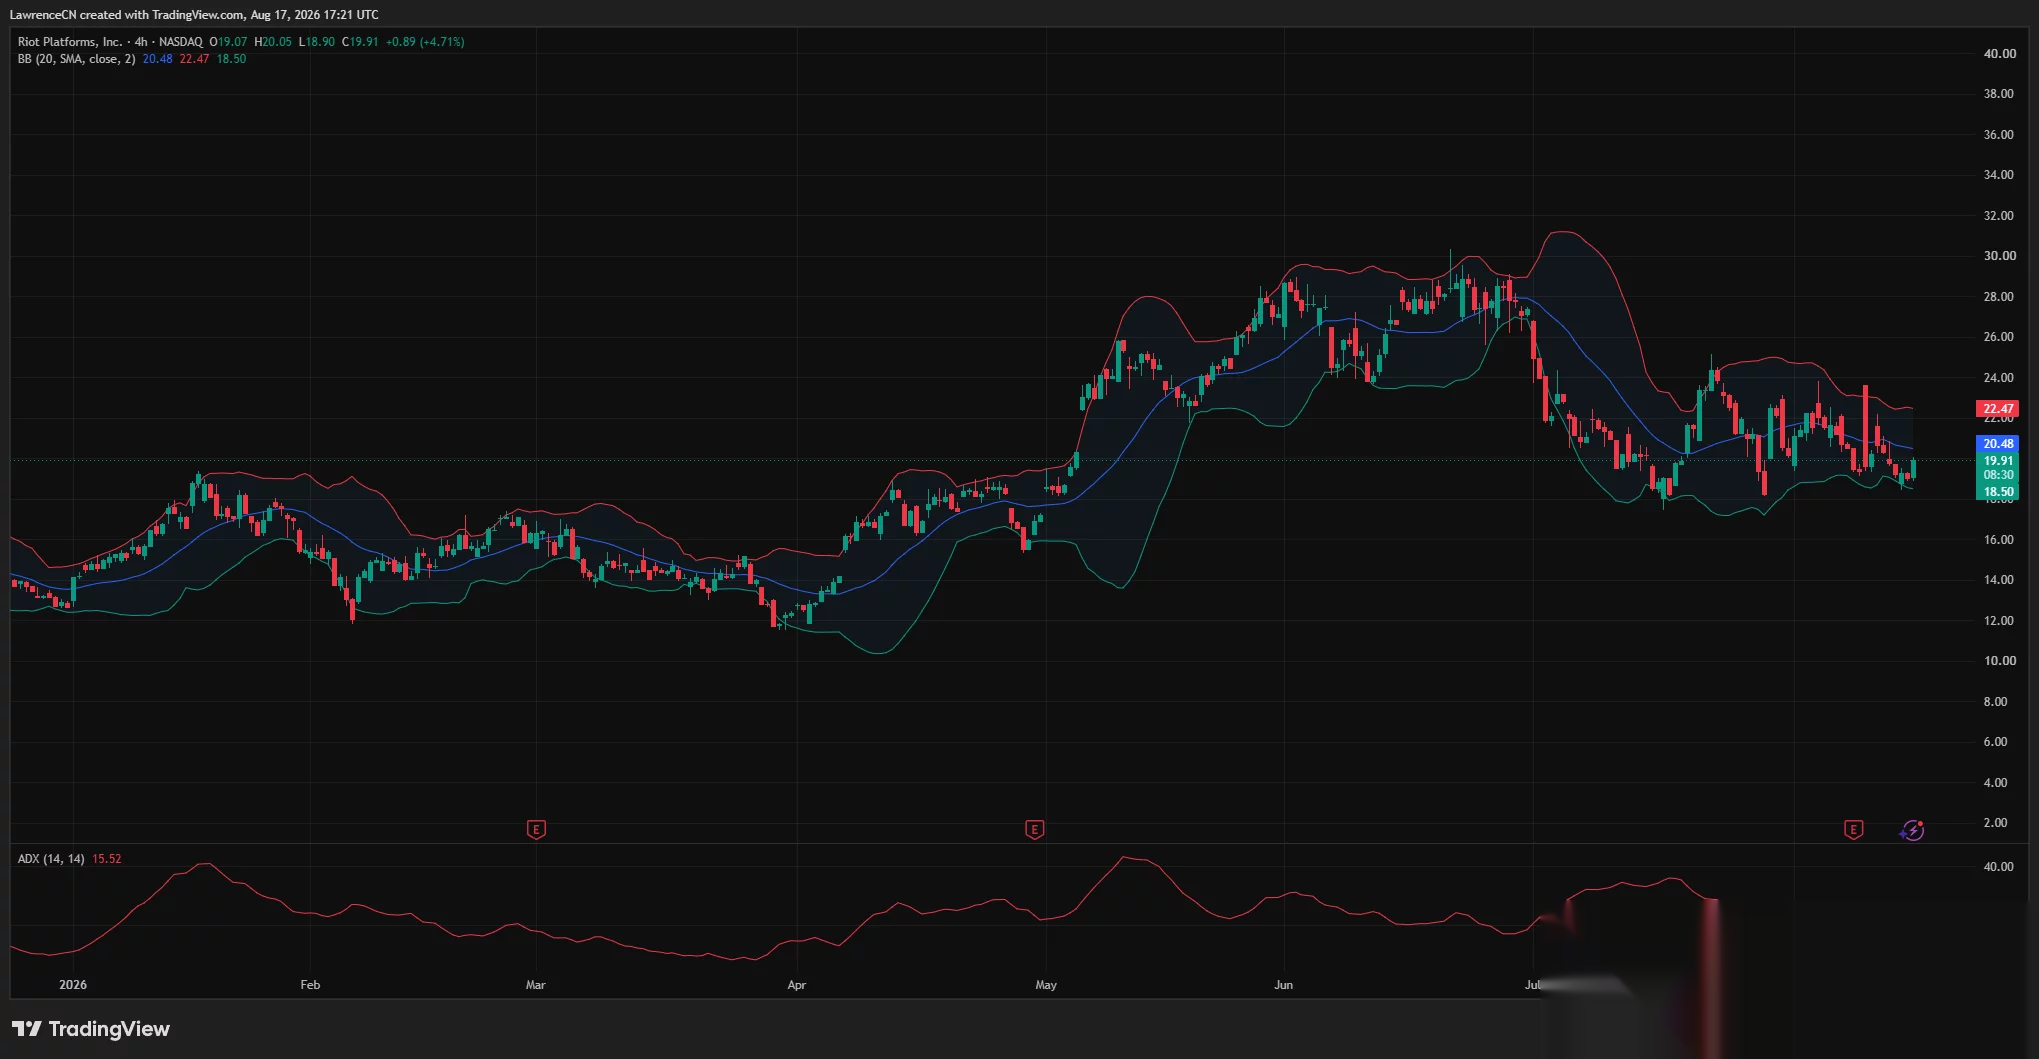Click the high value H20.05
The image size is (2039, 1059).
pyautogui.click(x=273, y=42)
